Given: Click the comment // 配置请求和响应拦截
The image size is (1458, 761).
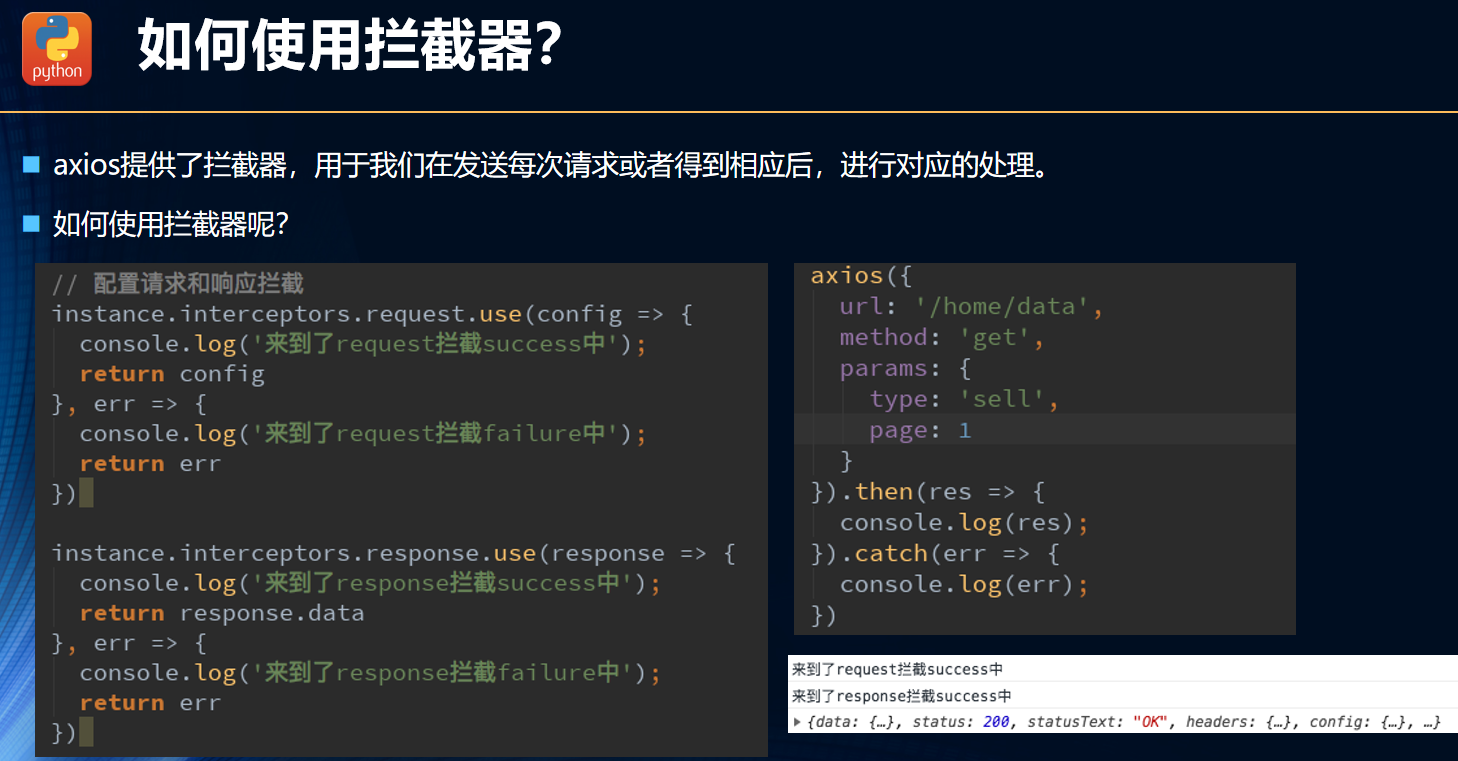Looking at the screenshot, I should [x=178, y=284].
